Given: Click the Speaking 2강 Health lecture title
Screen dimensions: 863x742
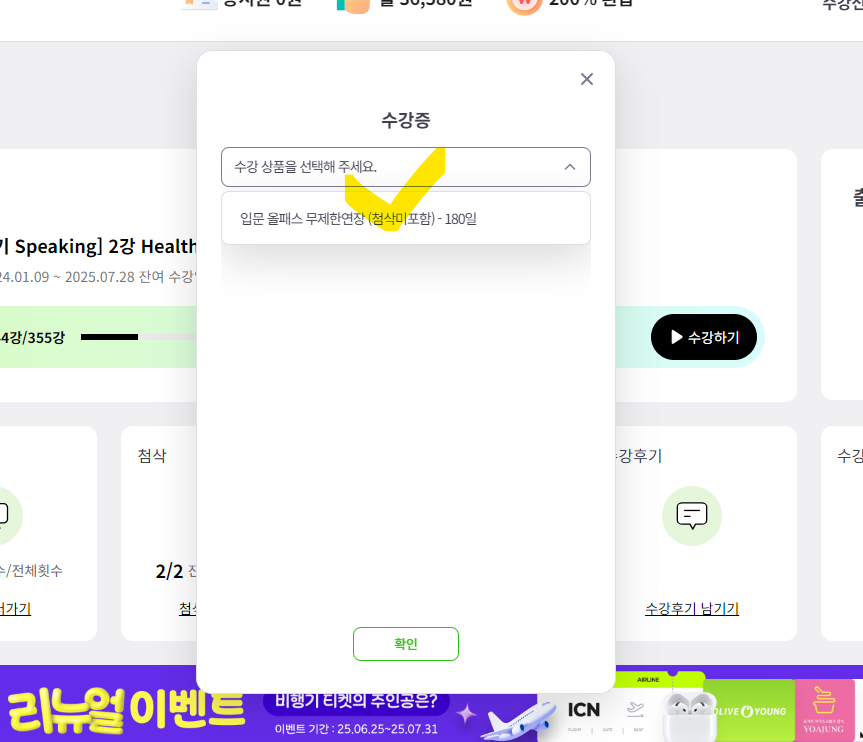Looking at the screenshot, I should pyautogui.click(x=98, y=247).
